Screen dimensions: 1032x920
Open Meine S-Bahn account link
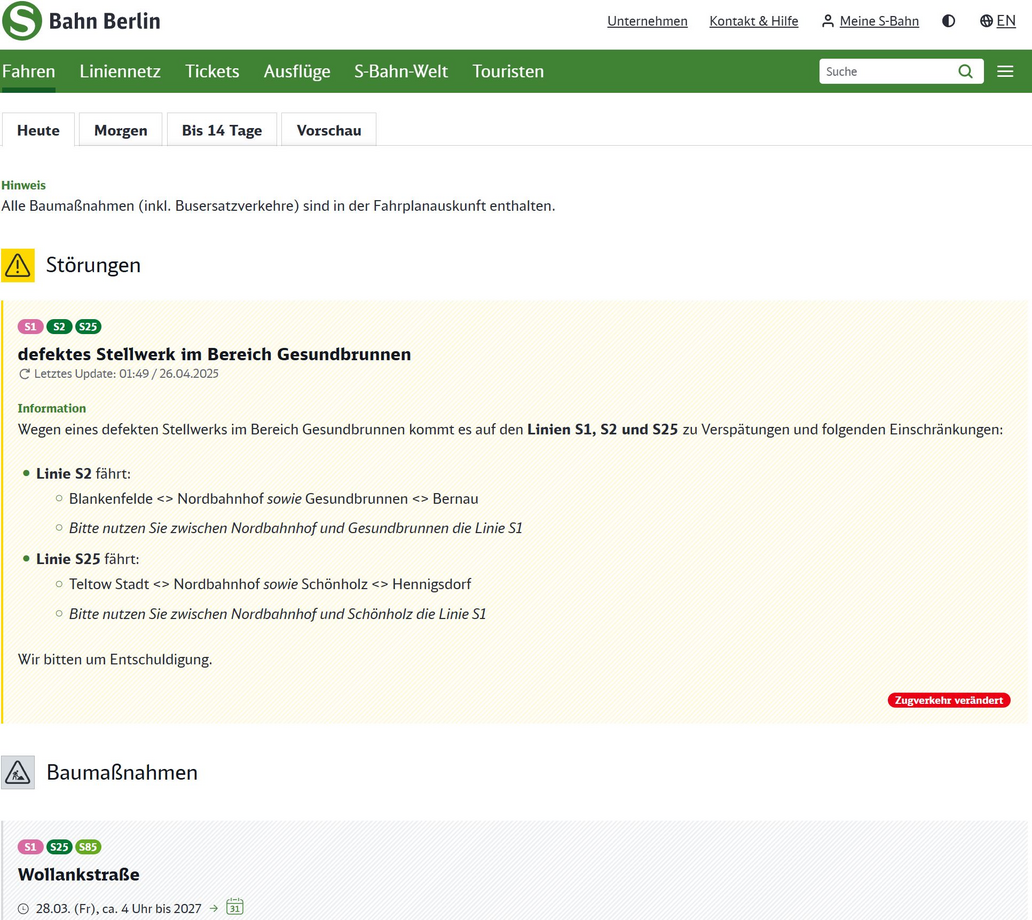click(x=879, y=21)
